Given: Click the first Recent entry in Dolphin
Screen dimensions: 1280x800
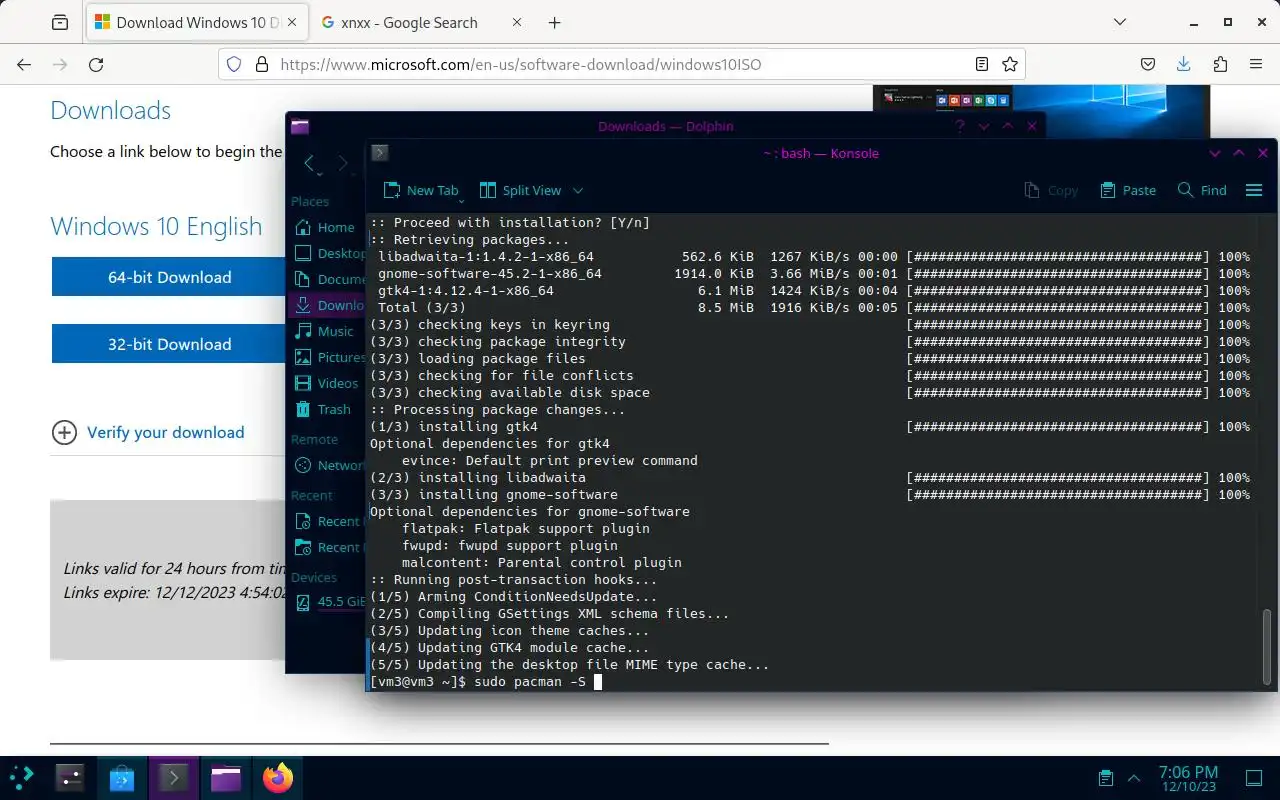Looking at the screenshot, I should coord(329,521).
